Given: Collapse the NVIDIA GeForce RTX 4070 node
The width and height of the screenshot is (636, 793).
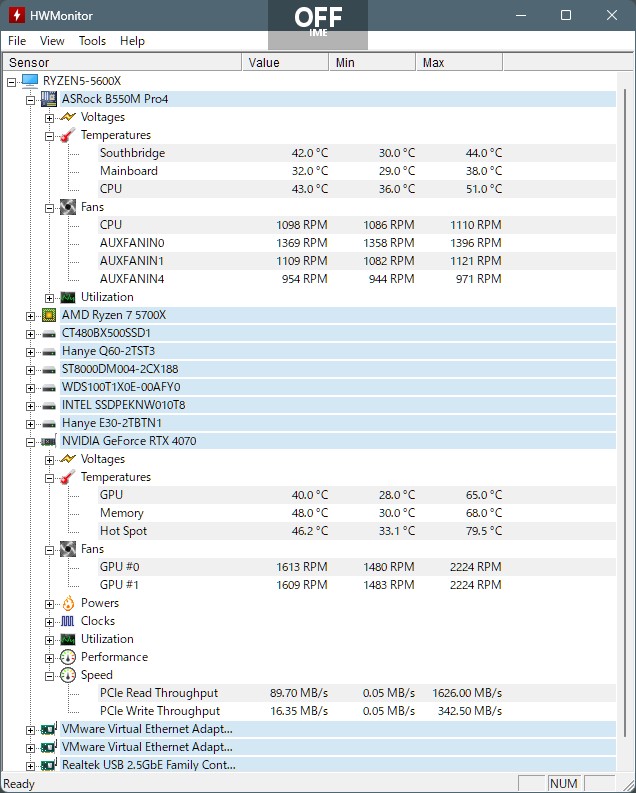Looking at the screenshot, I should click(31, 442).
